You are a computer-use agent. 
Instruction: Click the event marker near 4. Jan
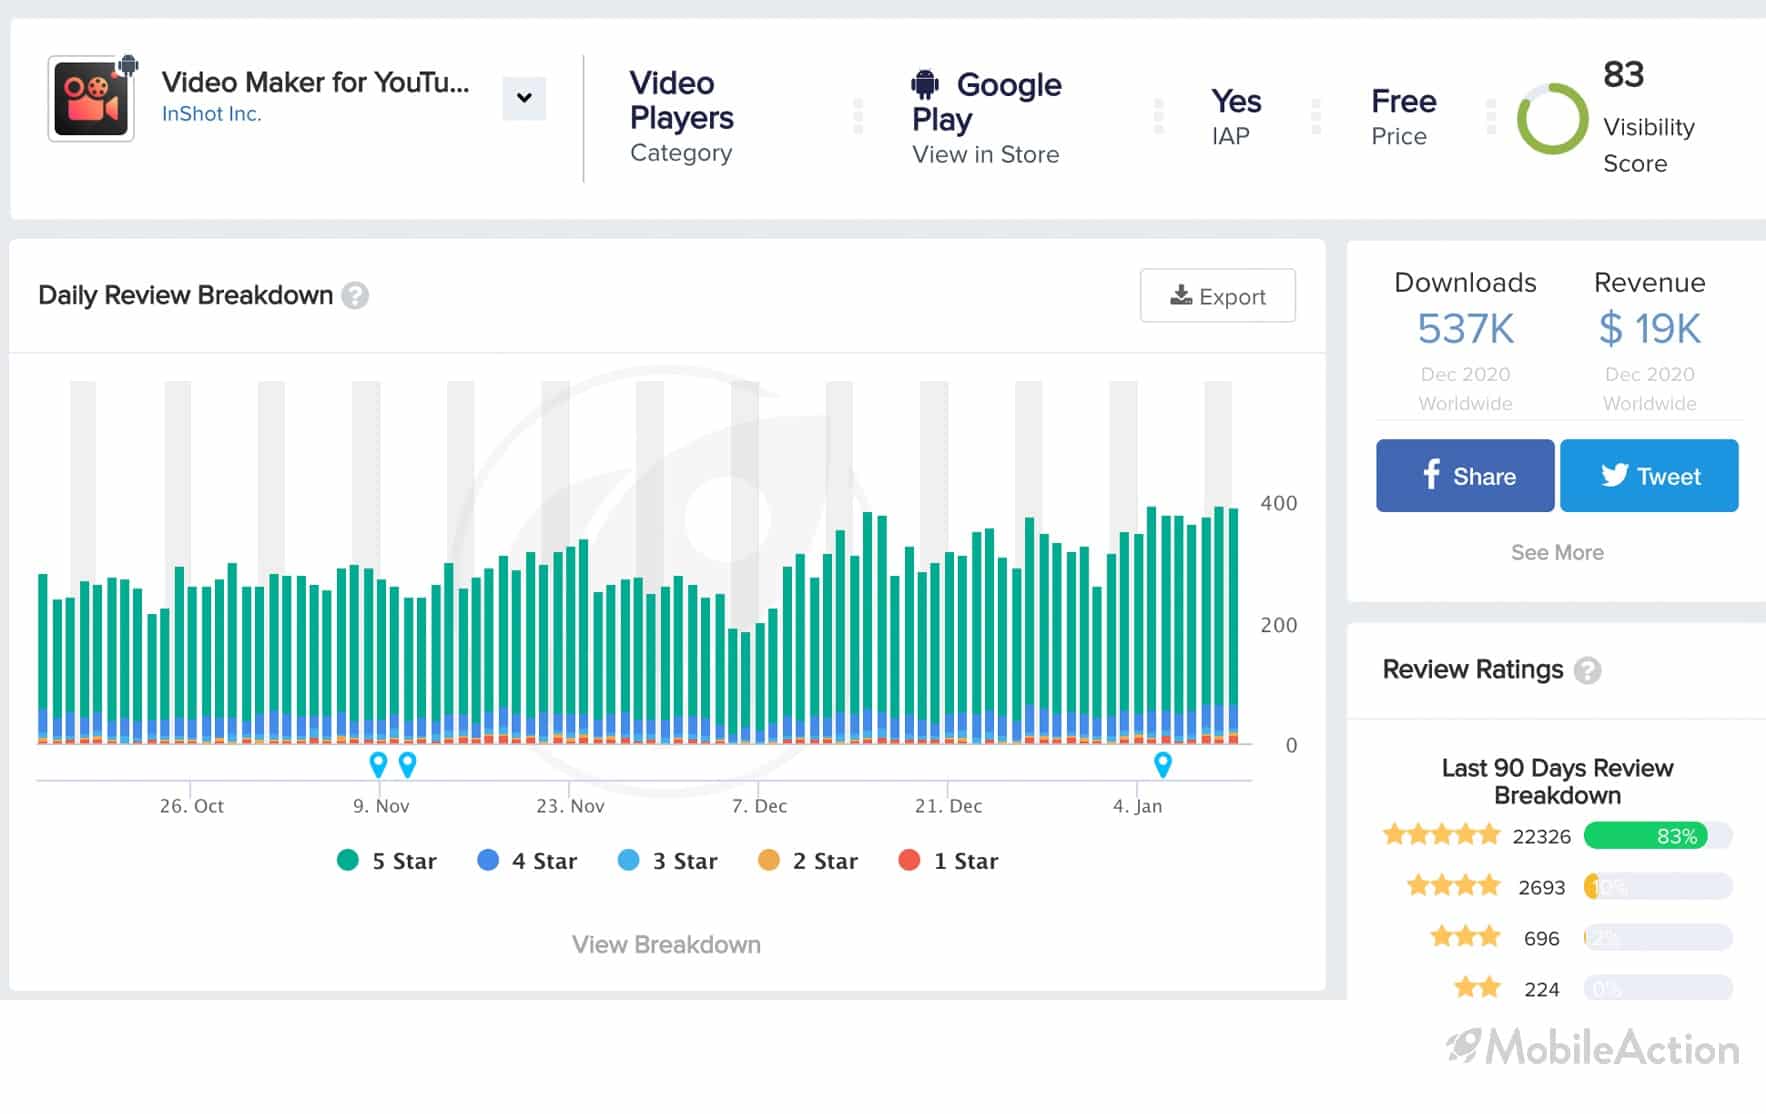tap(1163, 765)
